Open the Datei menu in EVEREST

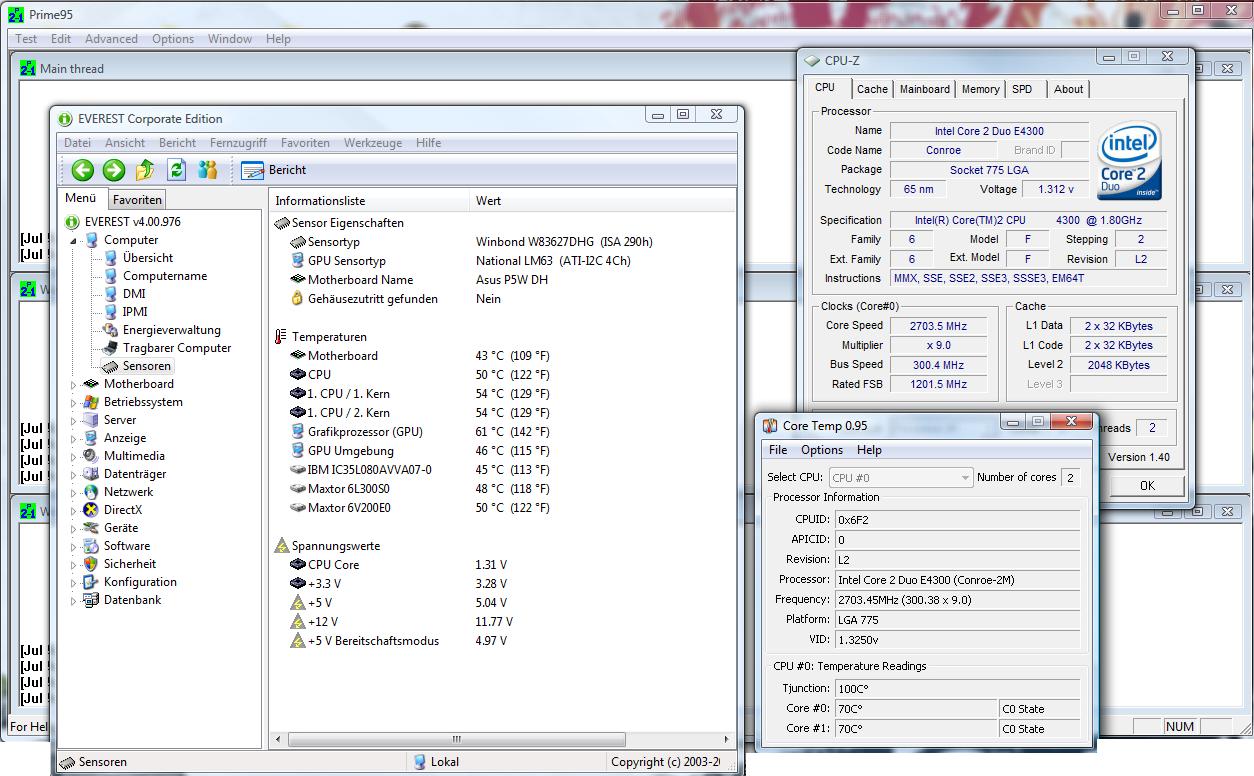pyautogui.click(x=77, y=143)
